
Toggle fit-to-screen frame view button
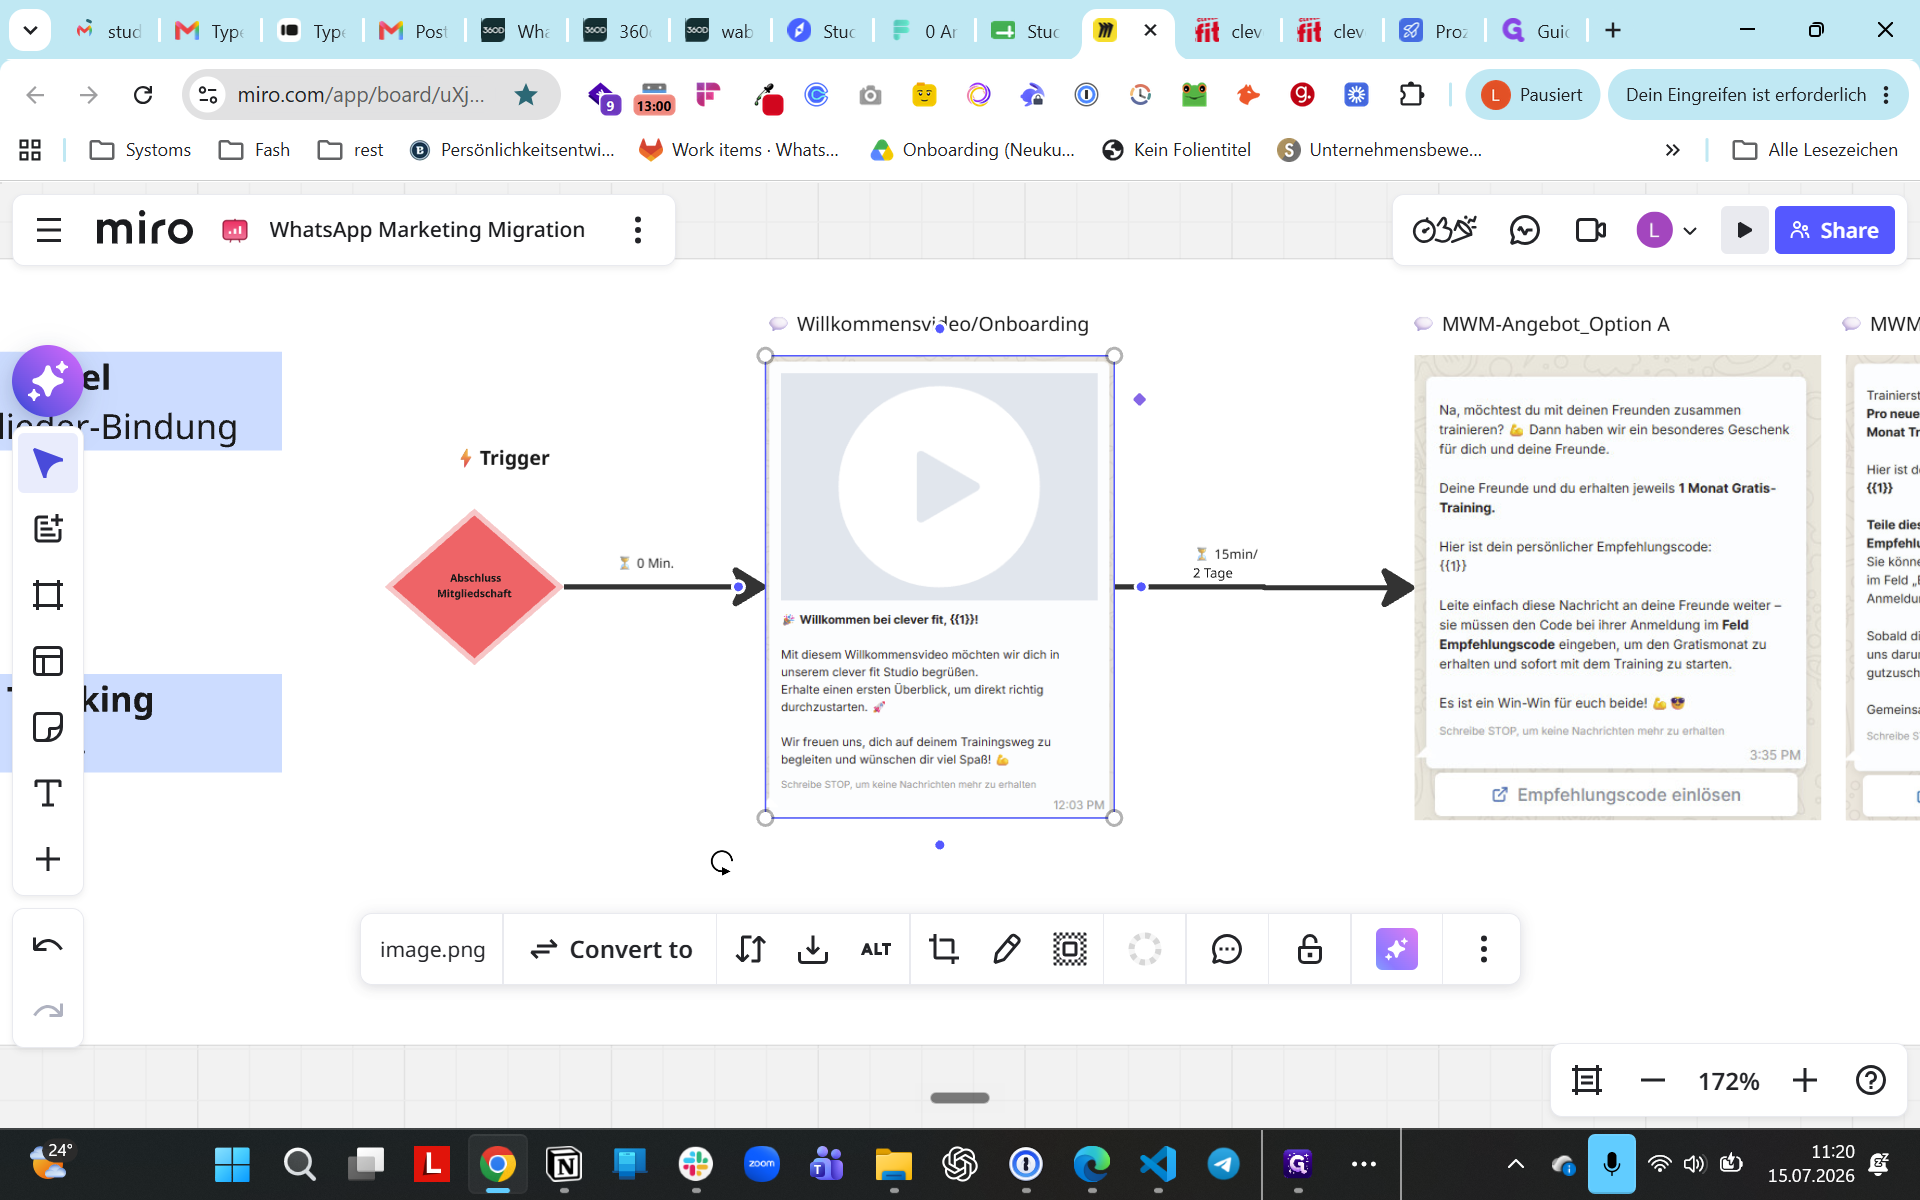1587,1081
